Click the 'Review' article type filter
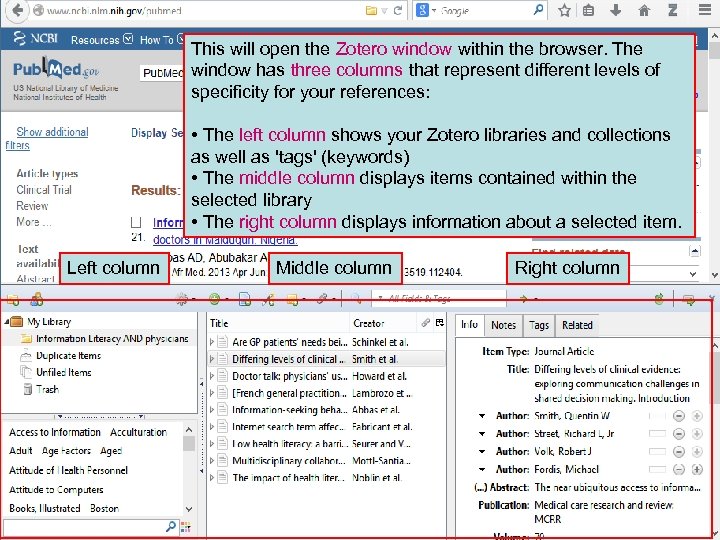The image size is (720, 540). (32, 206)
